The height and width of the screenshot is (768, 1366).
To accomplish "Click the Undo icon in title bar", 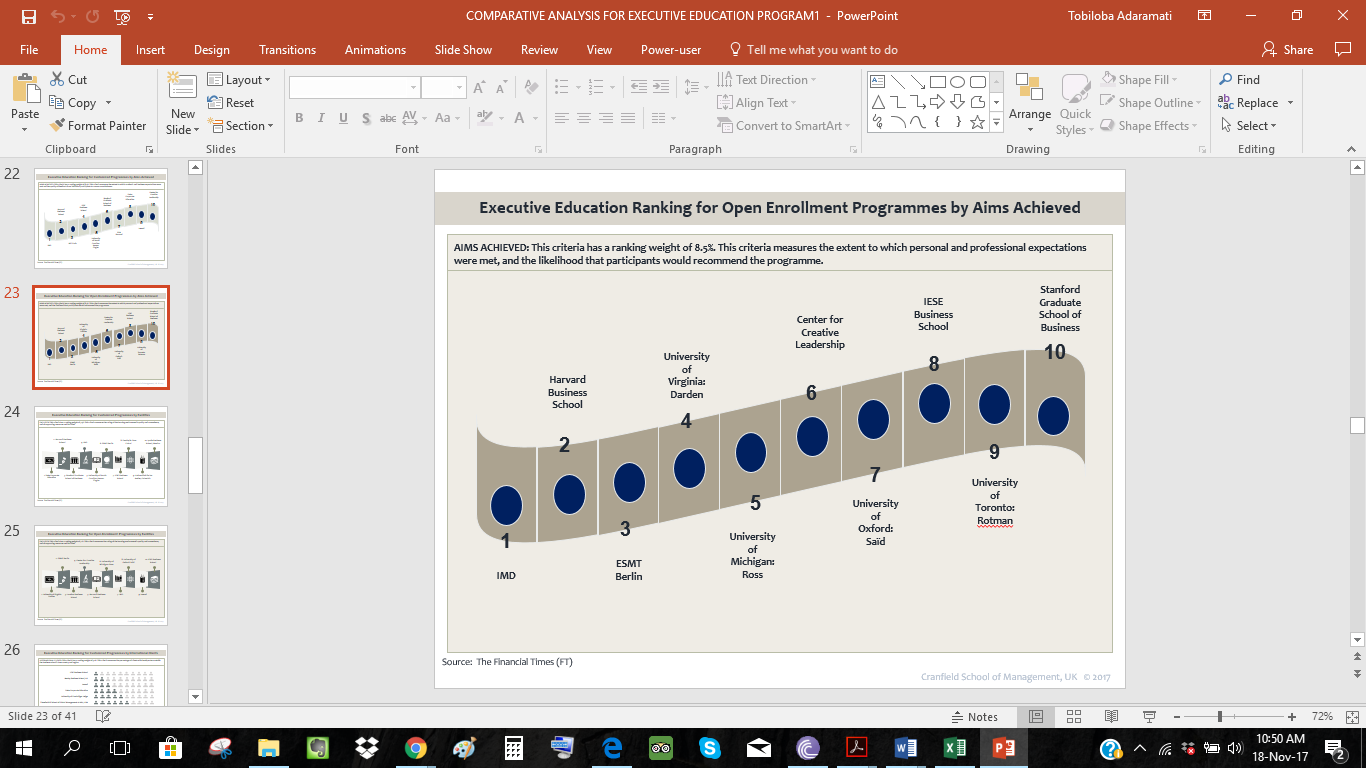I will tap(58, 16).
